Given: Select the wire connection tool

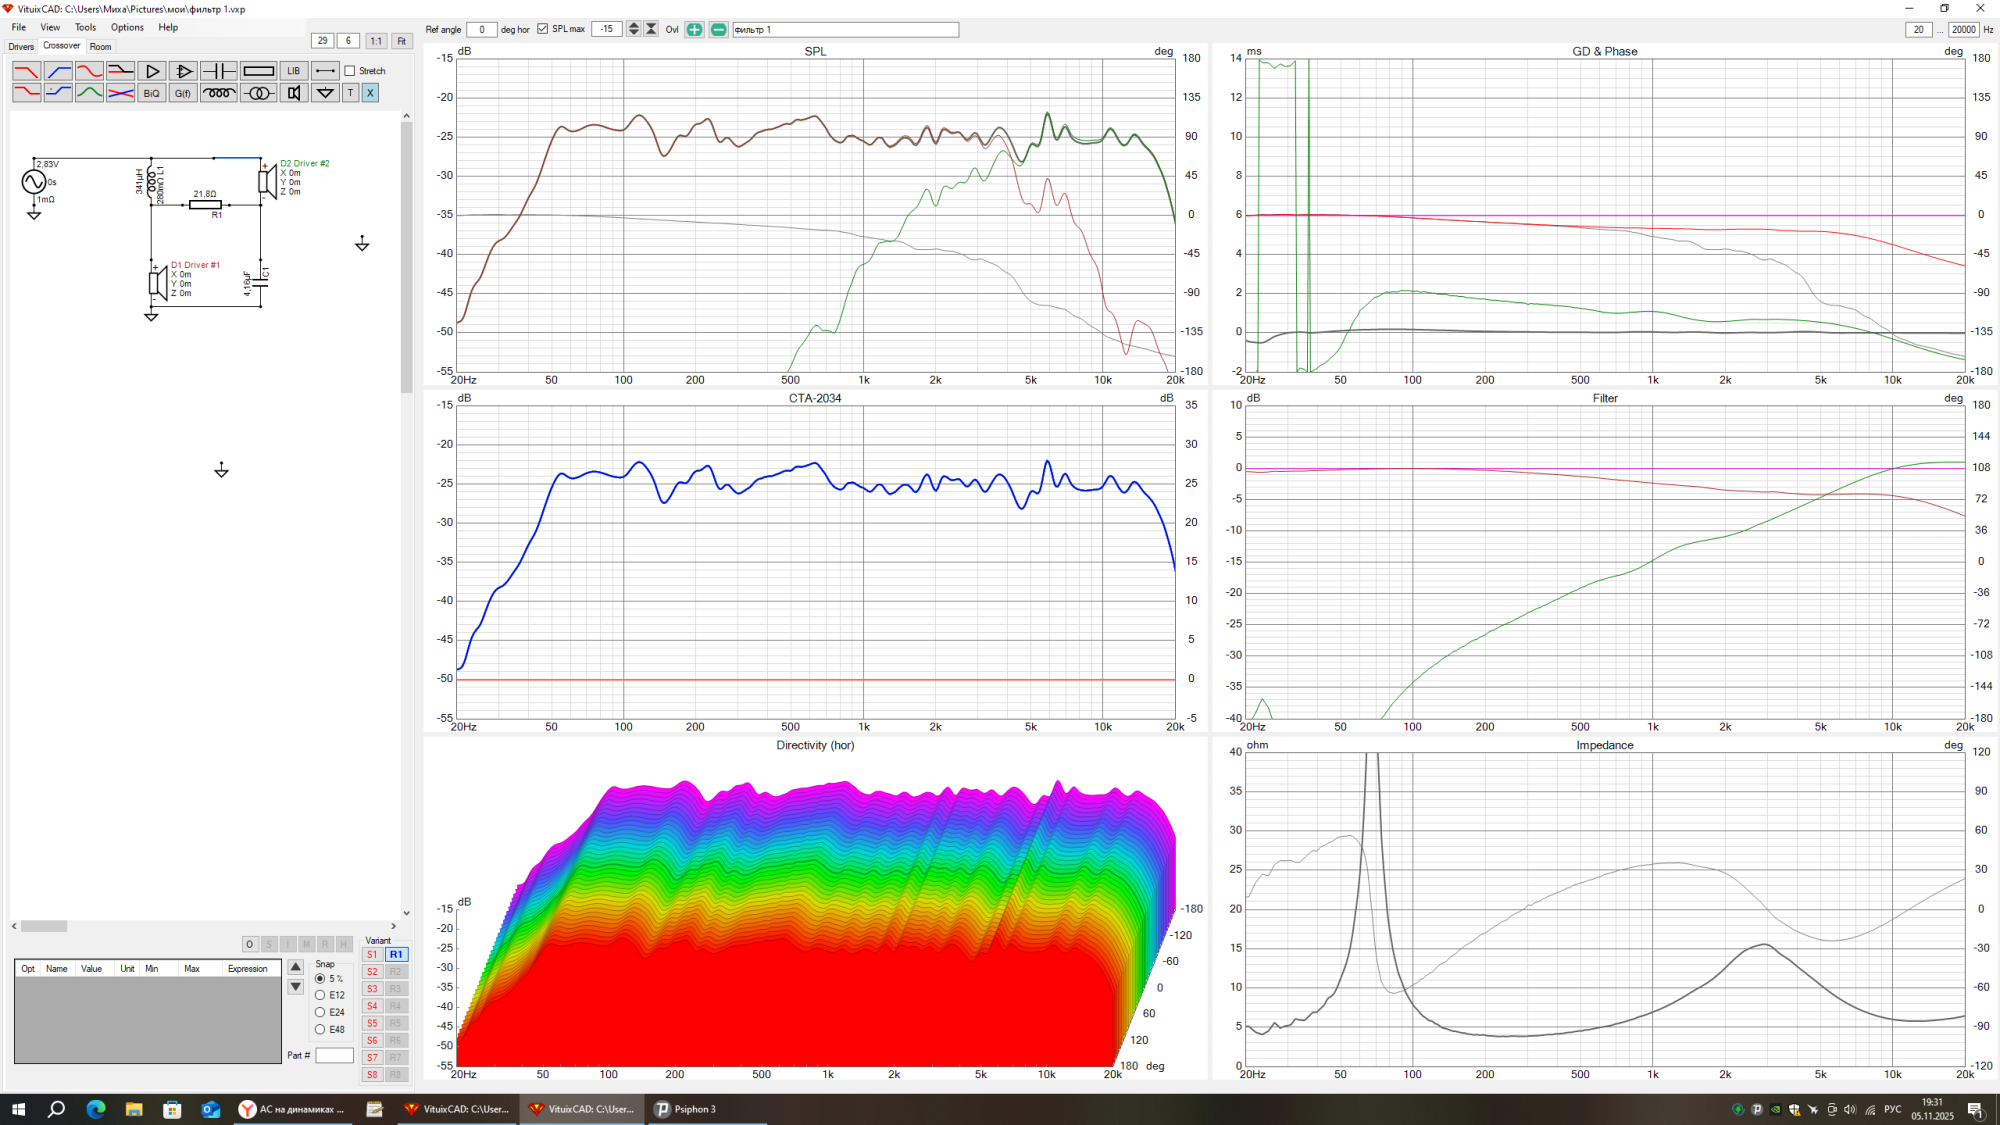Looking at the screenshot, I should 325,71.
